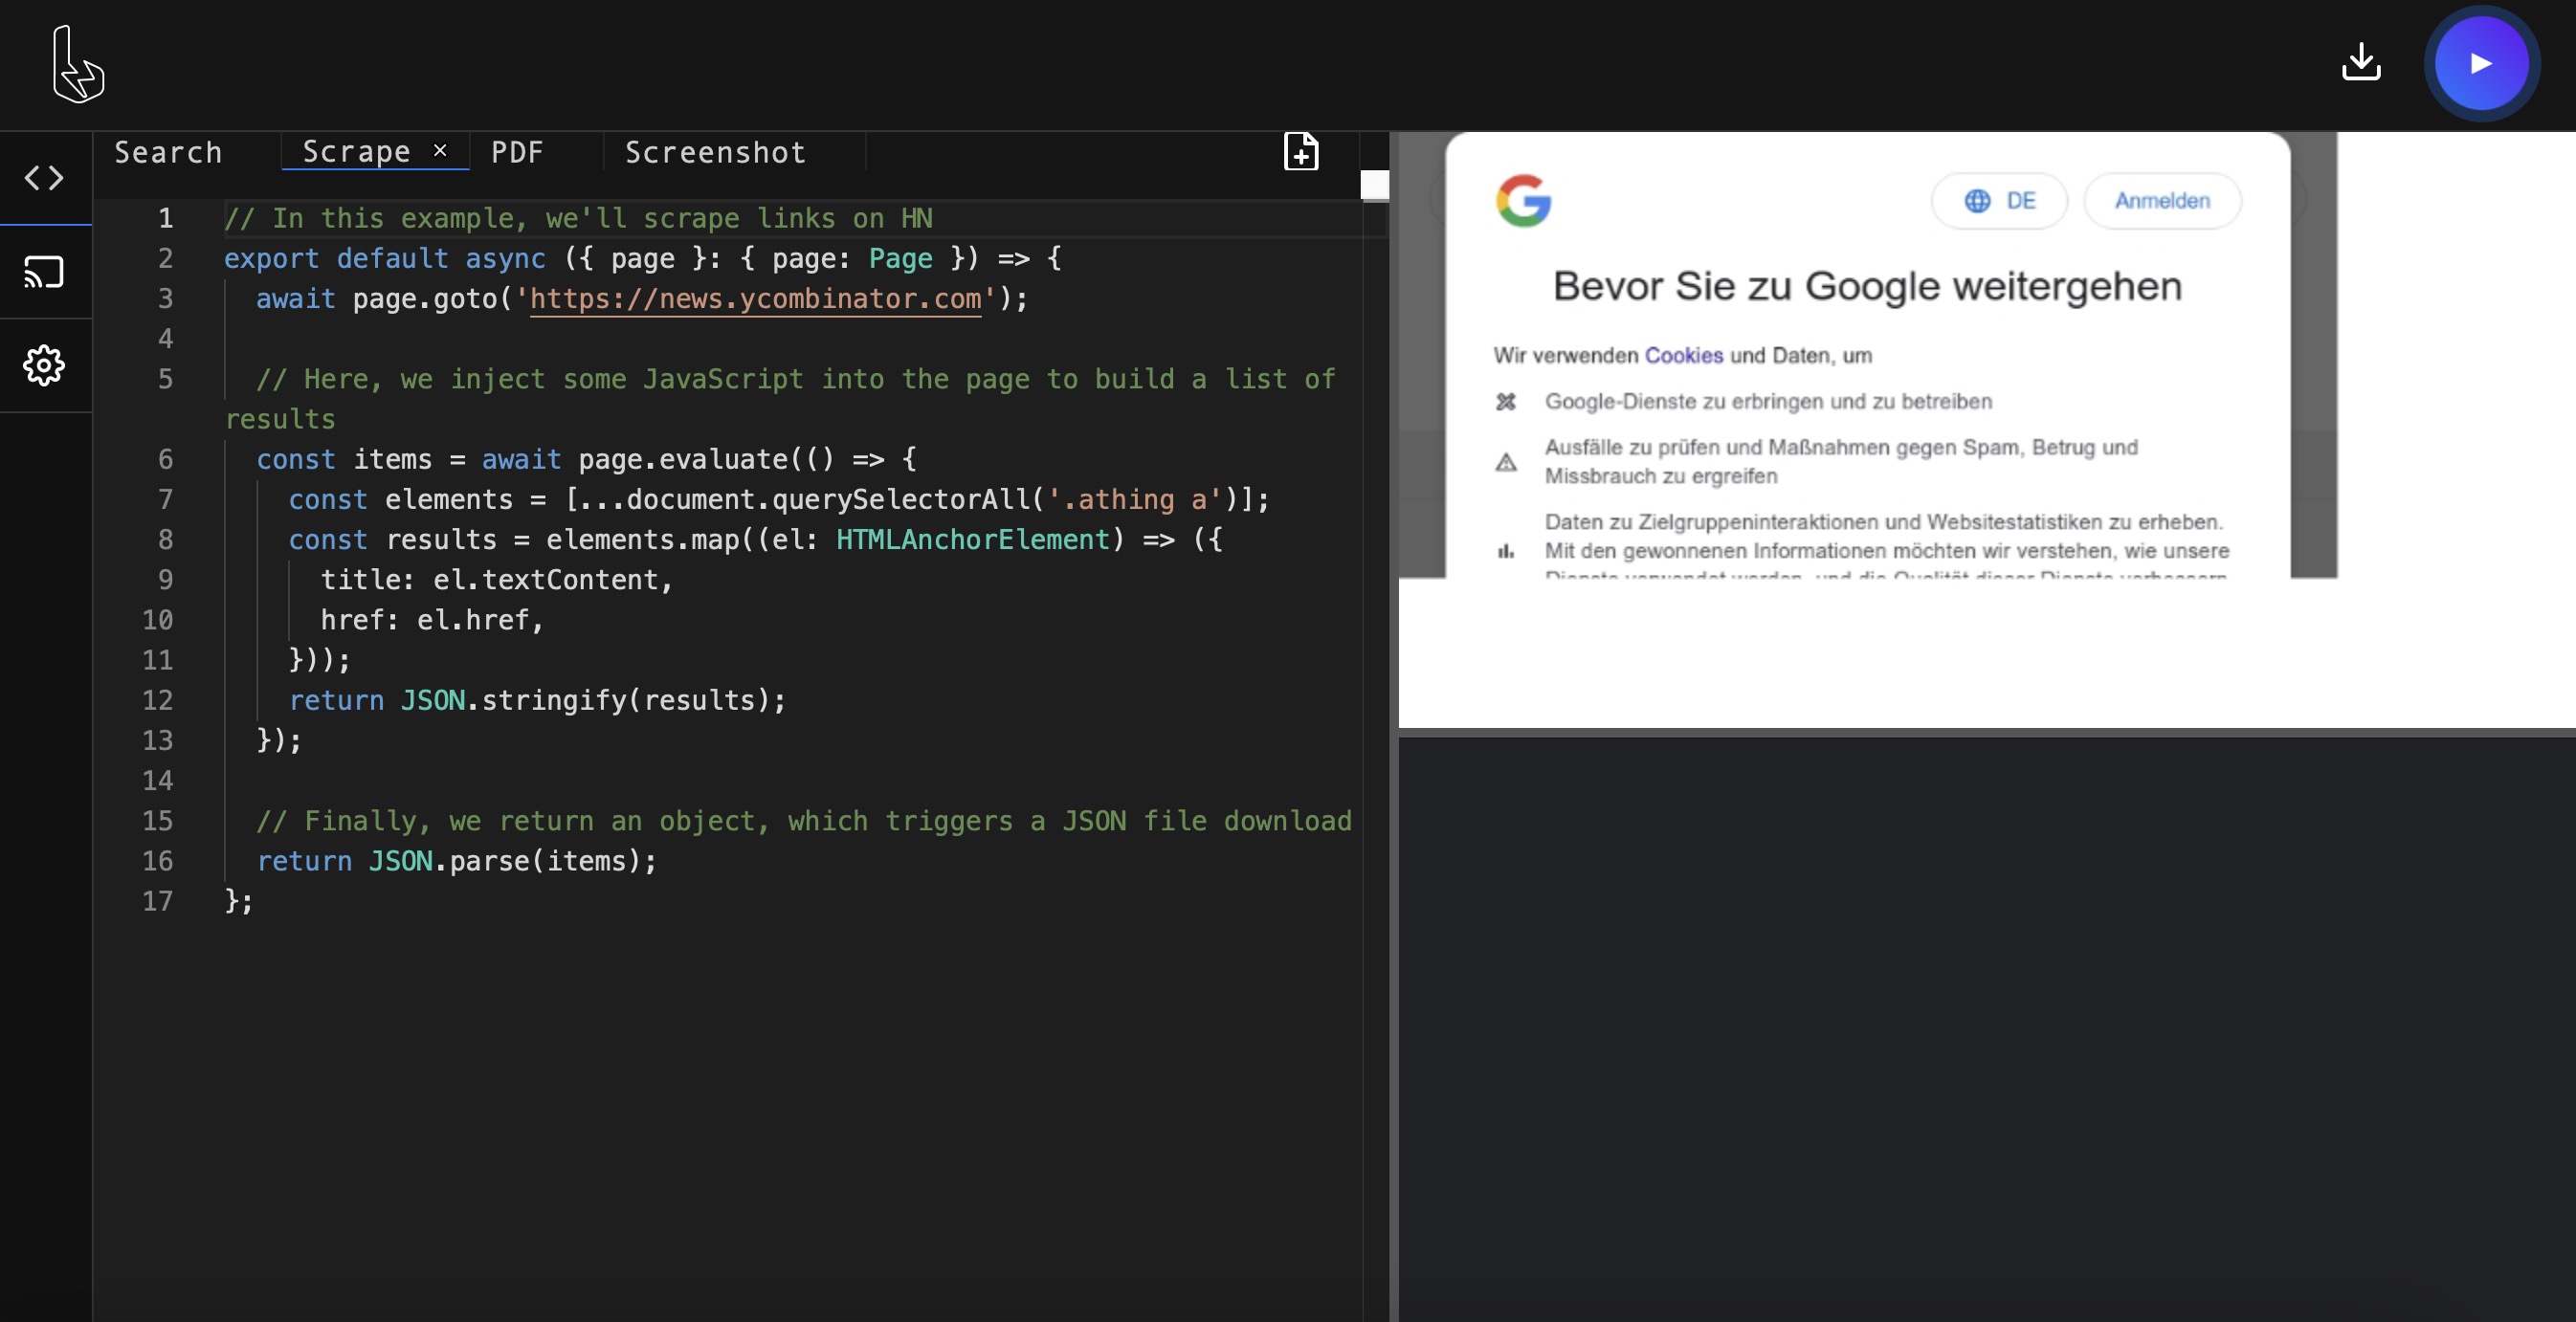2576x1322 pixels.
Task: Click the run/play button to execute script
Action: click(2480, 64)
